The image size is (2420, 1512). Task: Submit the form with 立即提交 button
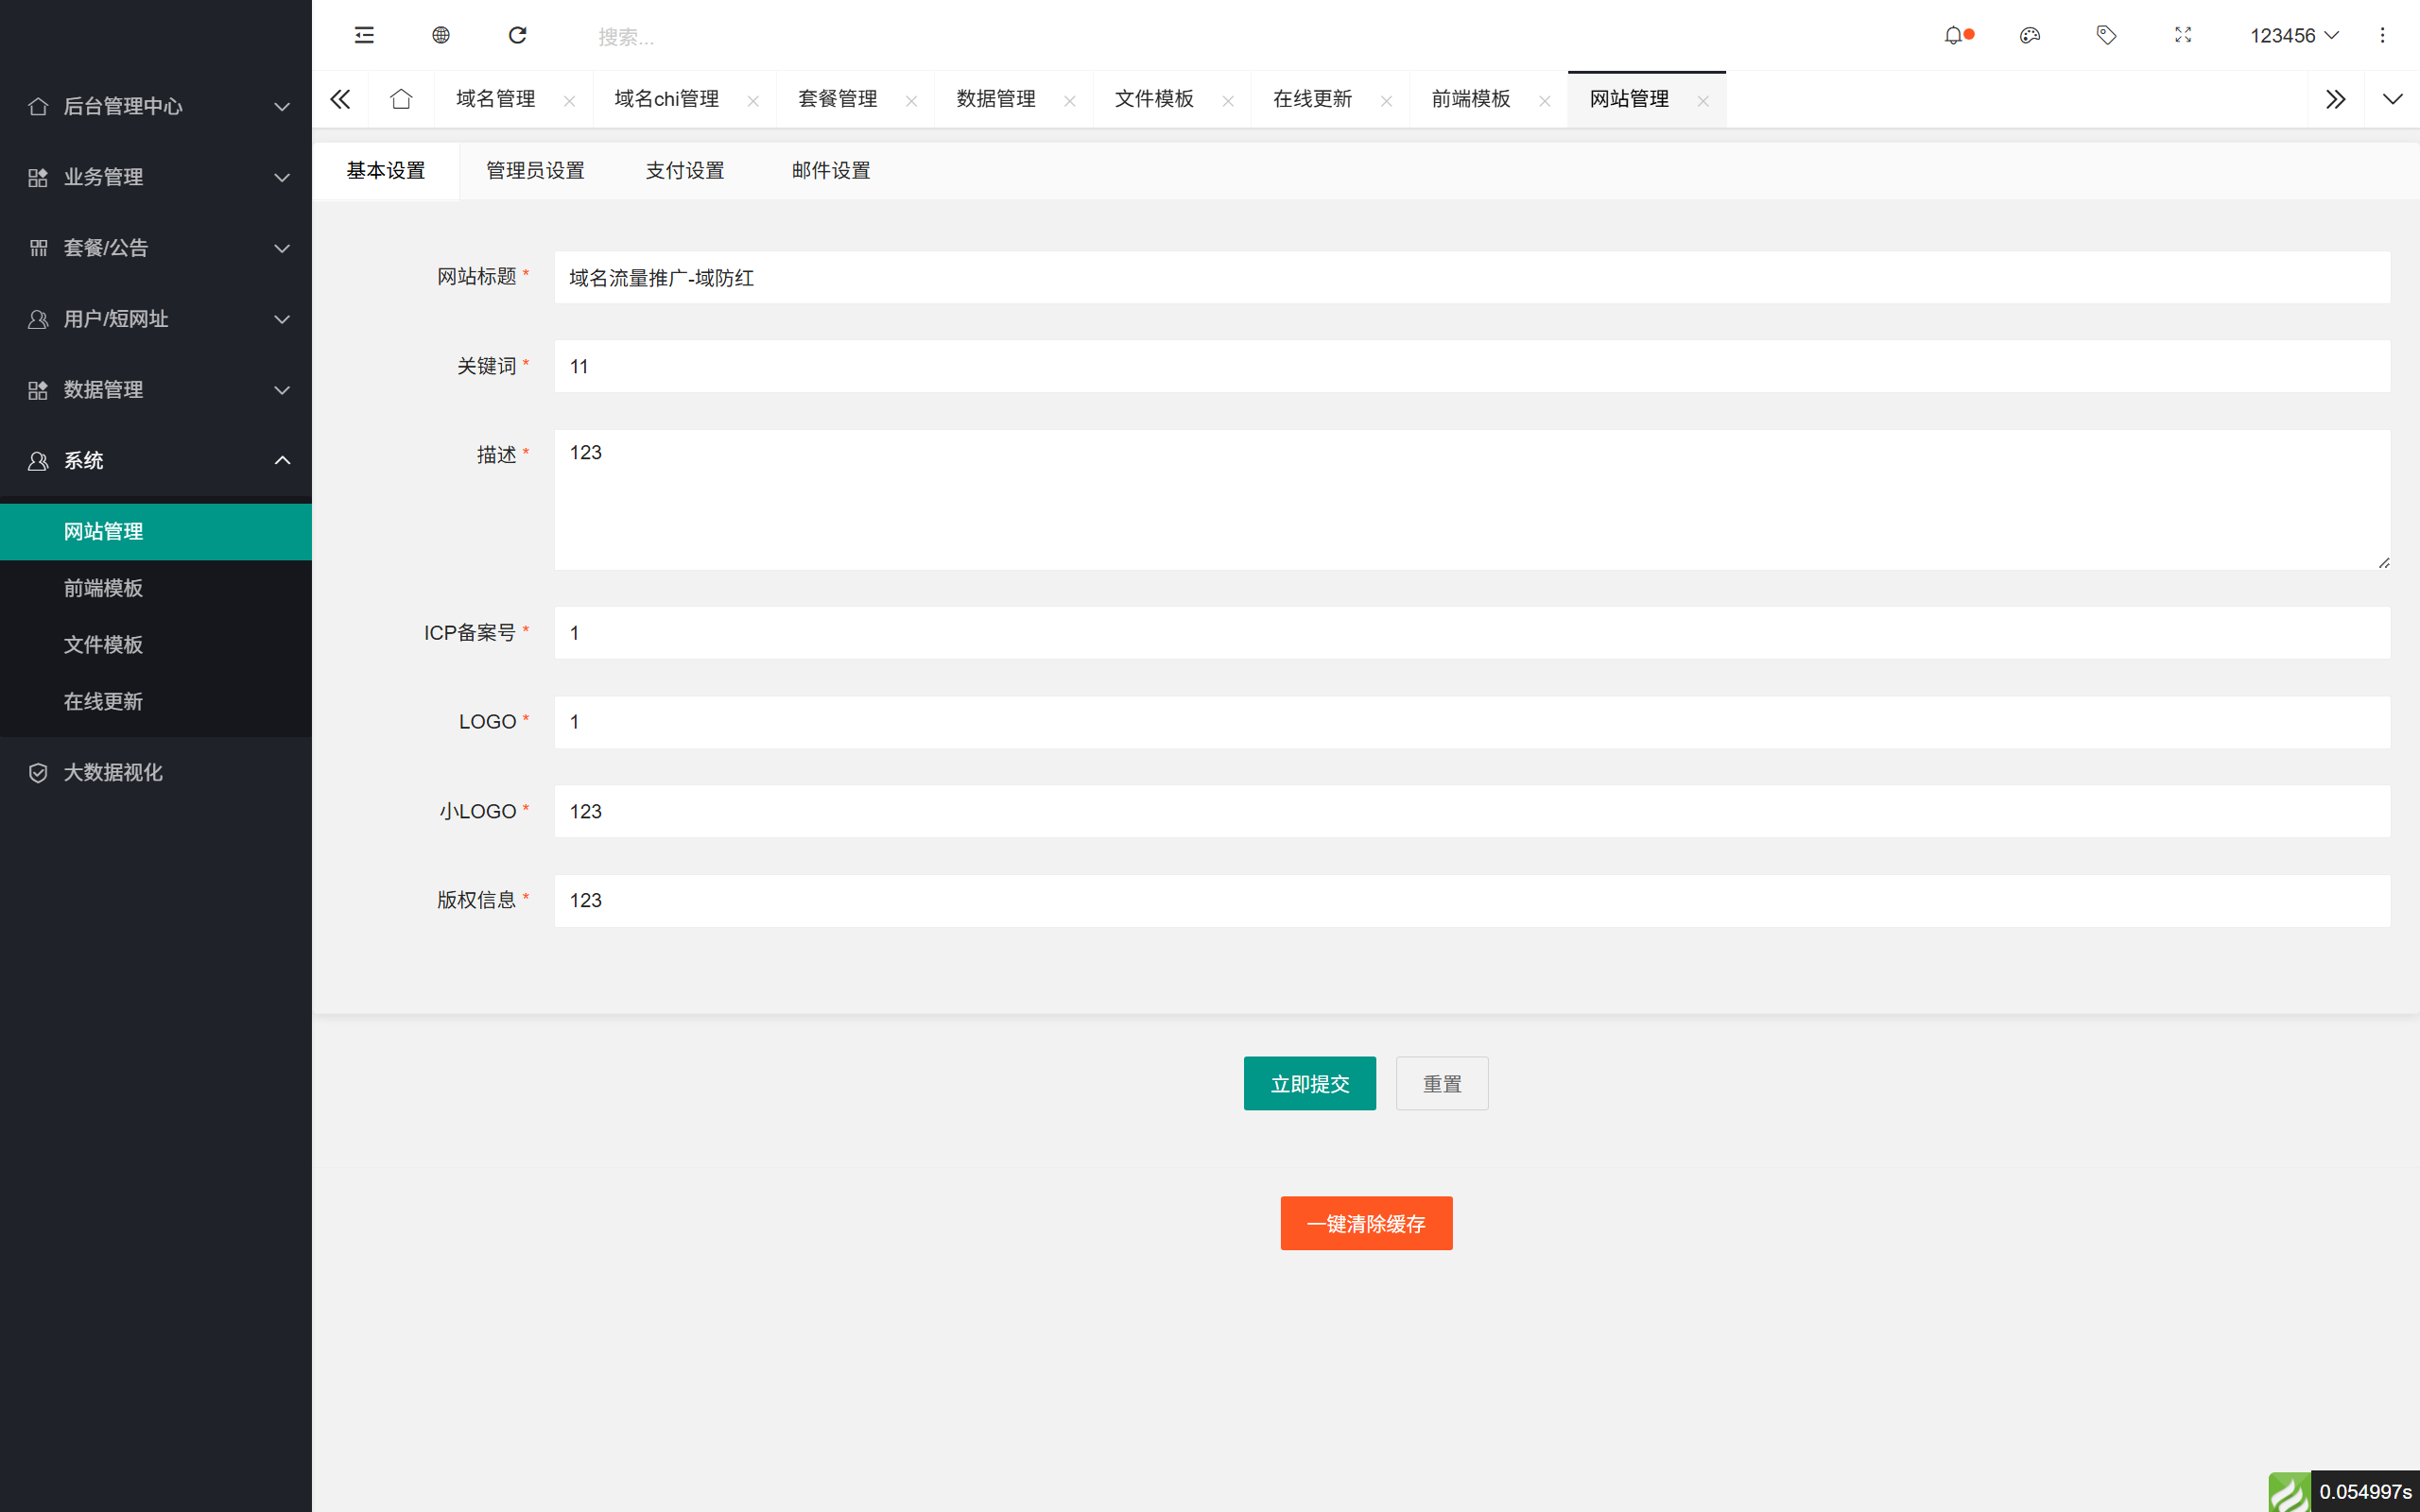point(1309,1083)
